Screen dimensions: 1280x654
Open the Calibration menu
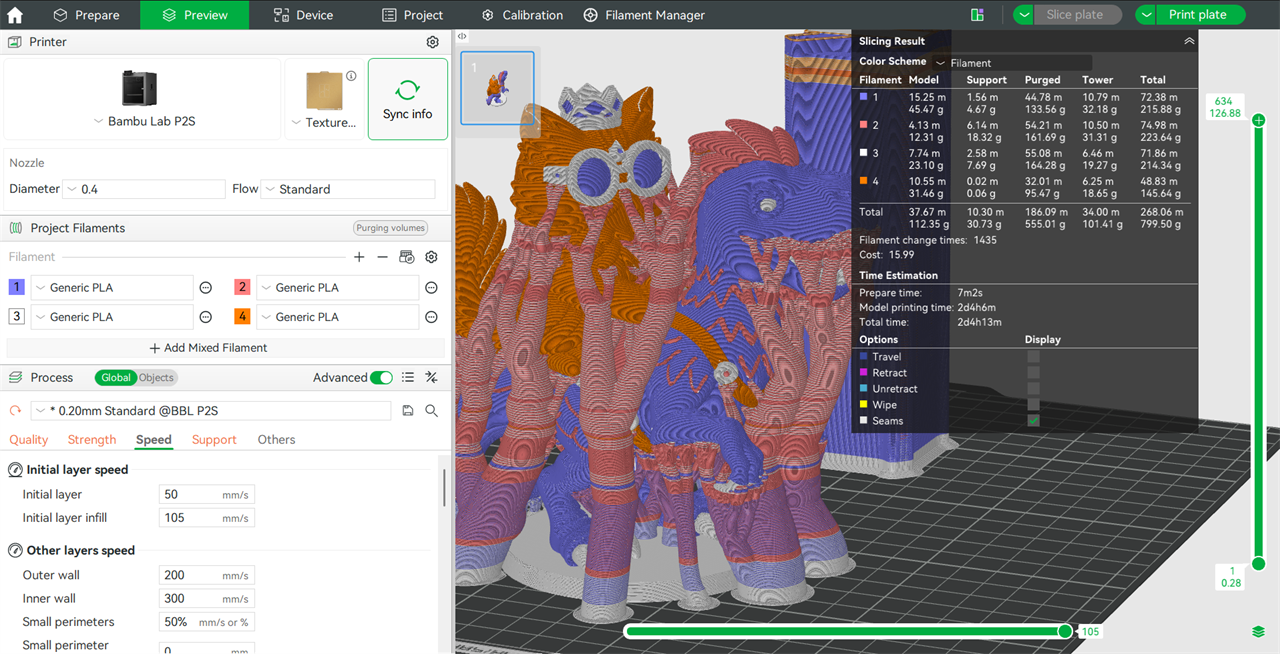tap(522, 15)
